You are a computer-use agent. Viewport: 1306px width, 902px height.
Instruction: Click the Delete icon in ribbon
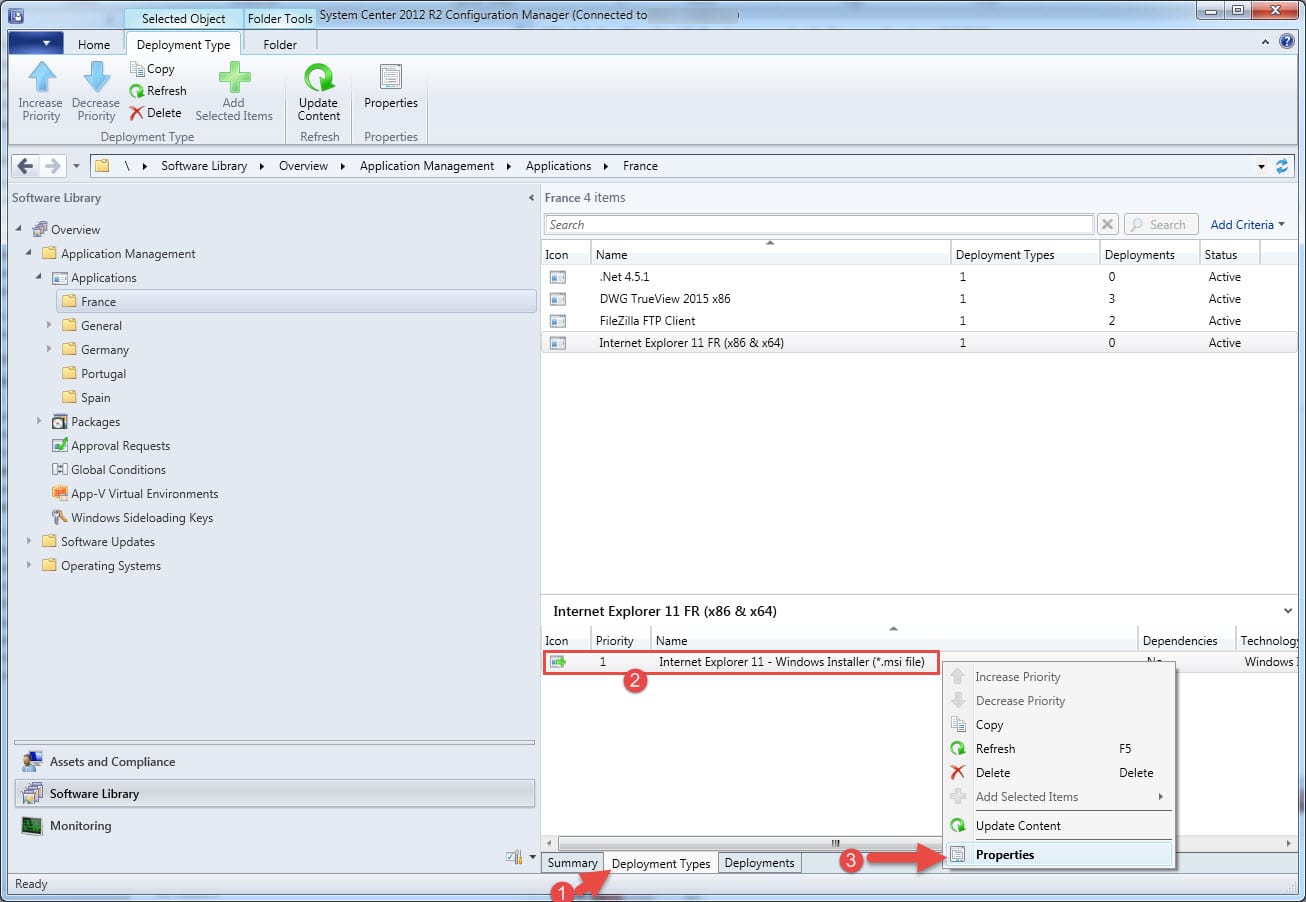pos(137,113)
